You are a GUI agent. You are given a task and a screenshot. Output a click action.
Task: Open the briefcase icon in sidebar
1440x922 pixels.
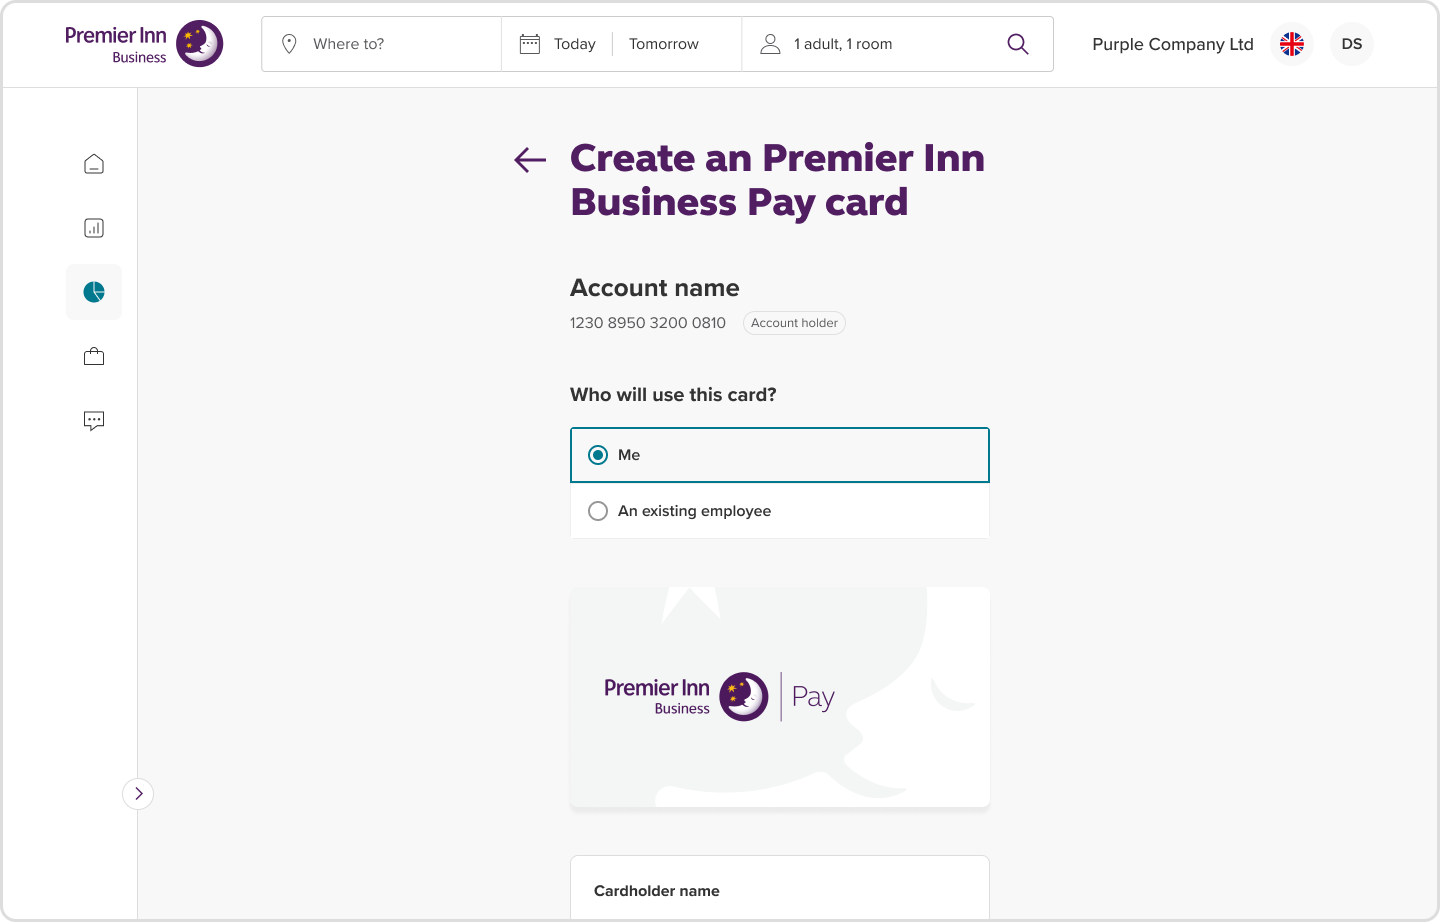(94, 356)
